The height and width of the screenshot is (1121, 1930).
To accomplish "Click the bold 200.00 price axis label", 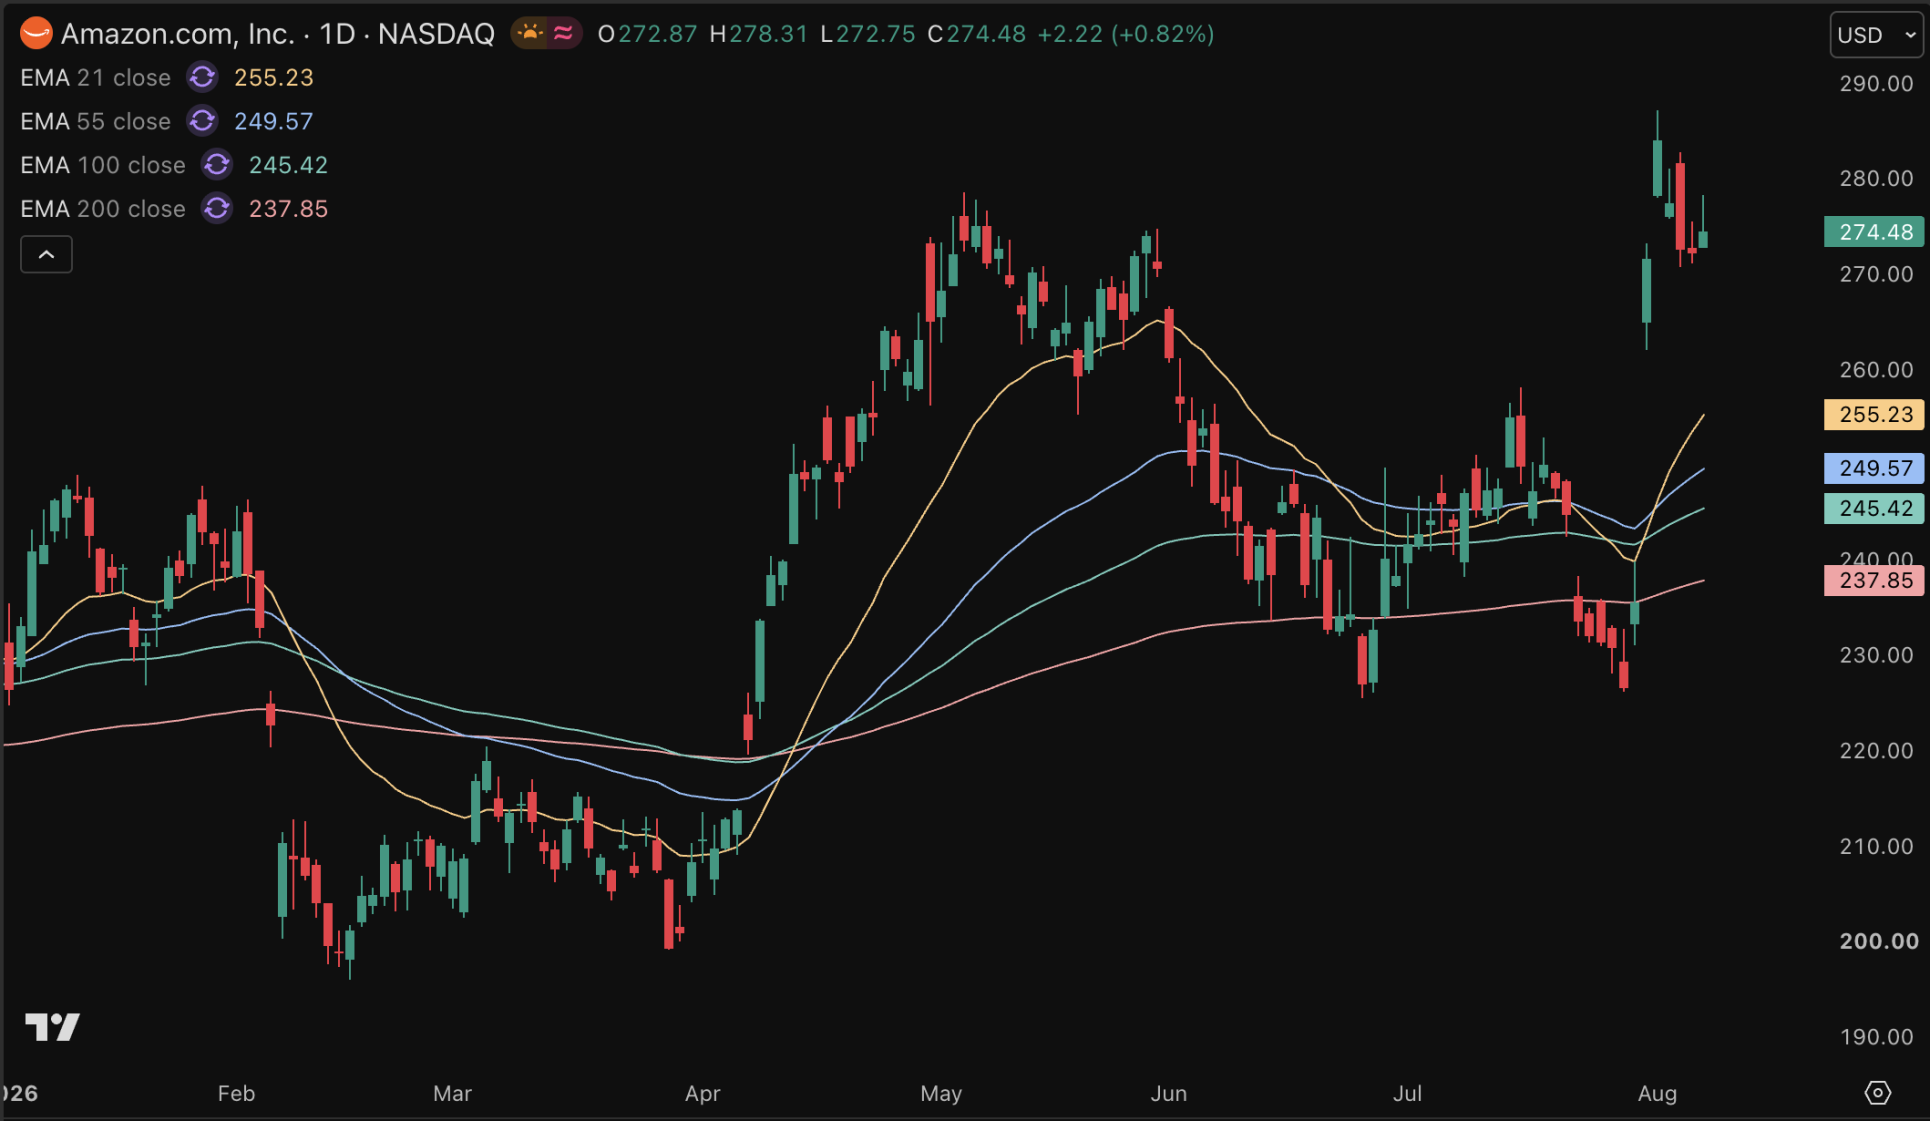I will pyautogui.click(x=1879, y=941).
